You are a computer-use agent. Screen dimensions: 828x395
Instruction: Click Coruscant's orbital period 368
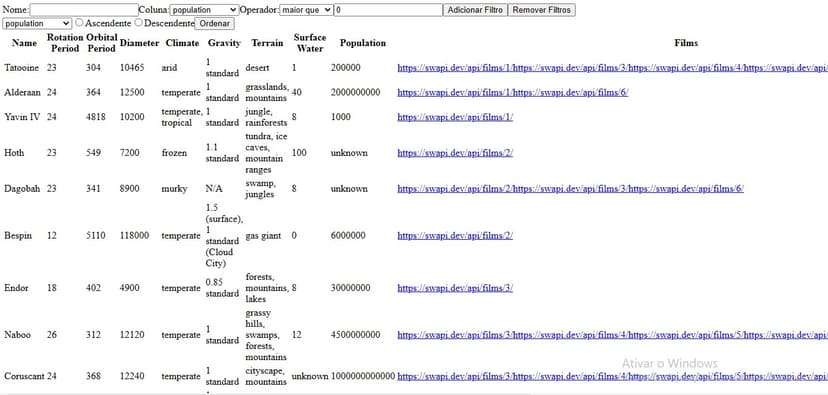click(93, 377)
